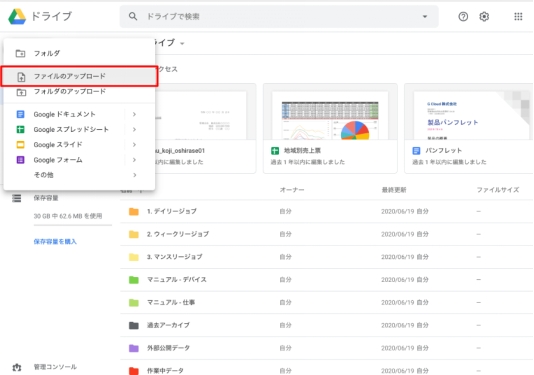
Task: Click the search magnifier icon
Action: click(x=133, y=16)
